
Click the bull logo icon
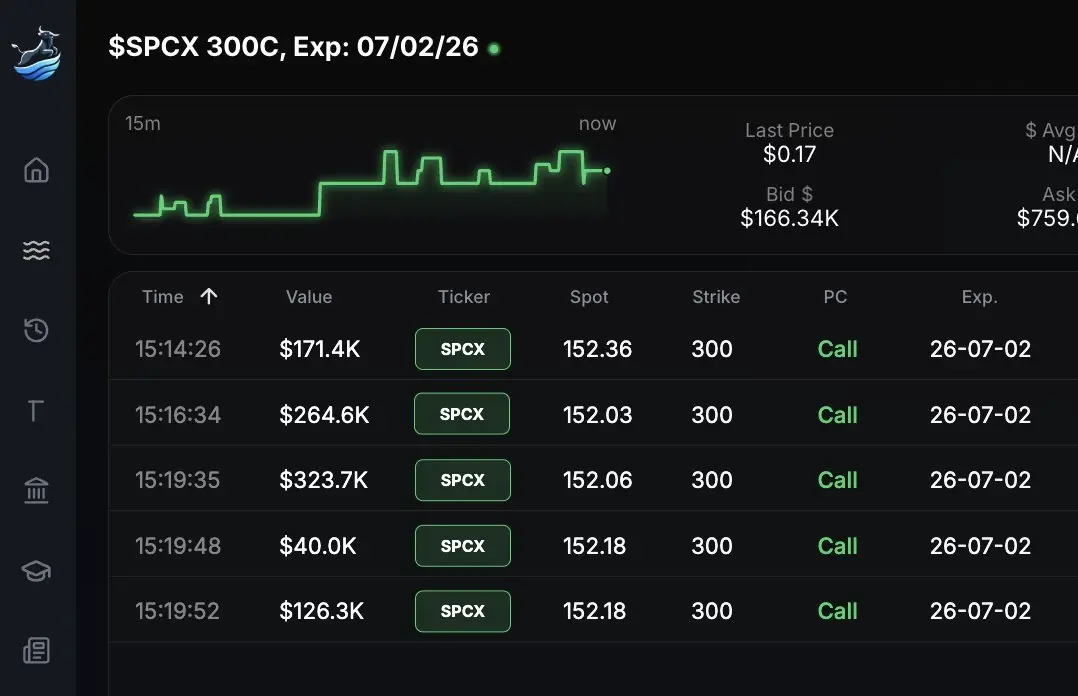pyautogui.click(x=36, y=54)
